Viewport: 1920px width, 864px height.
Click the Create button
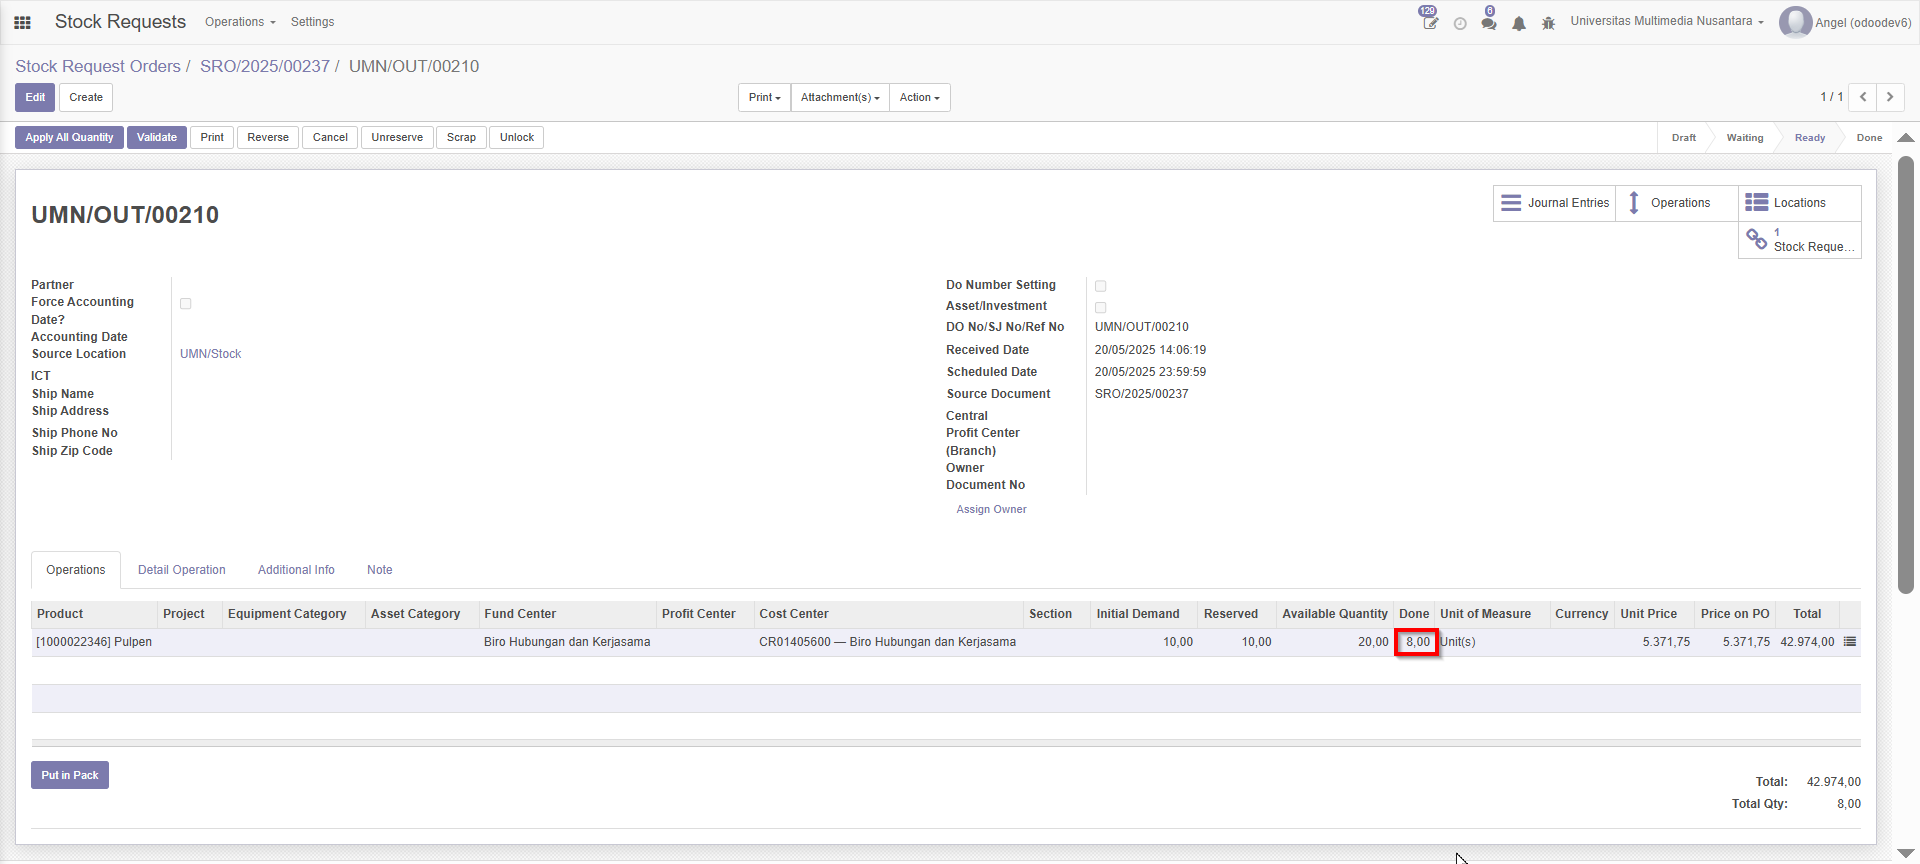tap(86, 97)
